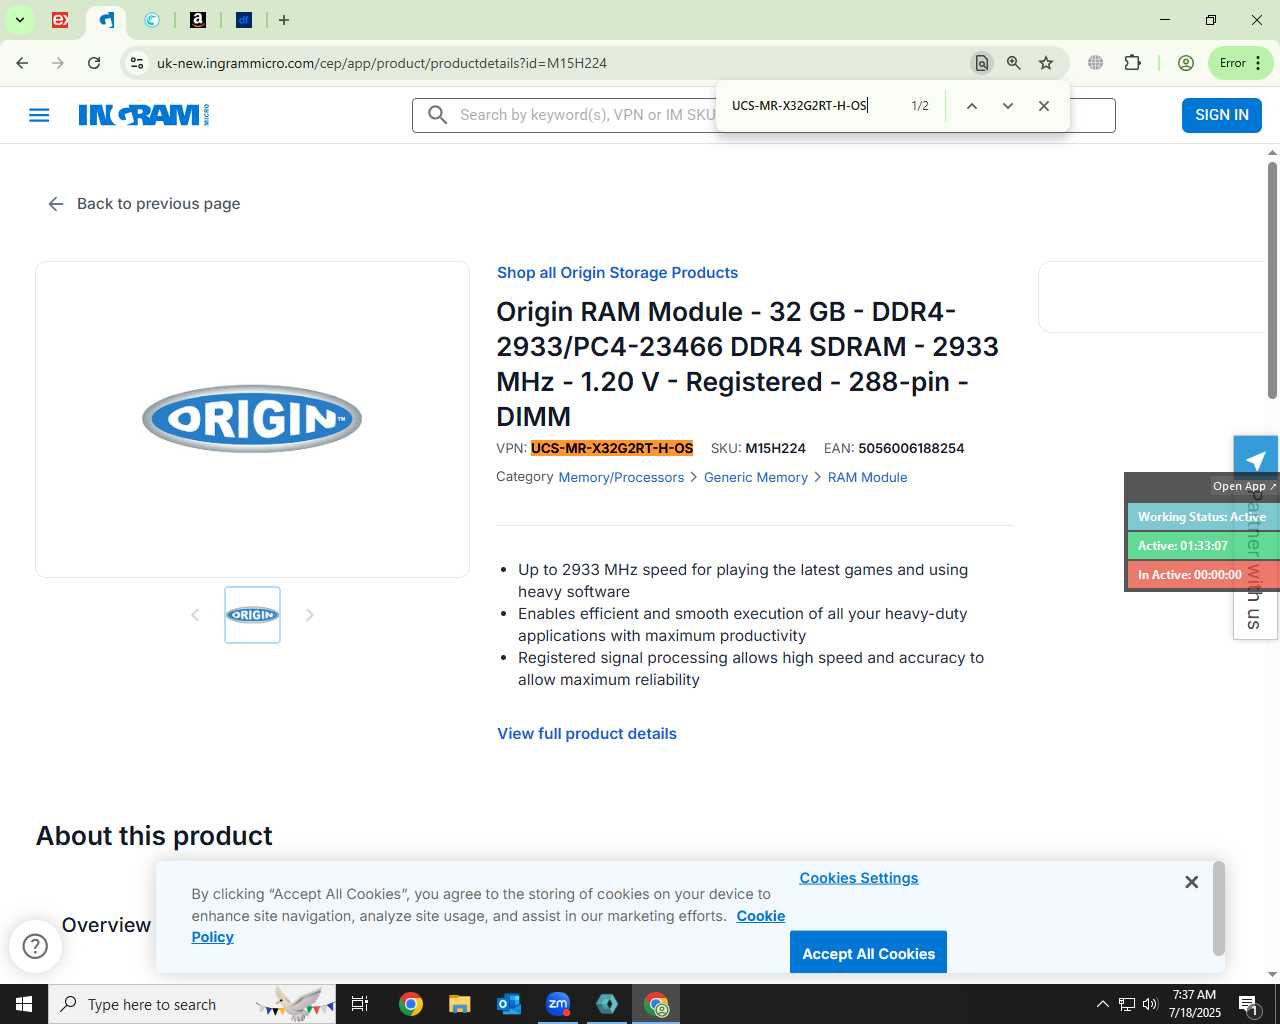Click the browser back arrow
The width and height of the screenshot is (1280, 1024).
[x=22, y=63]
